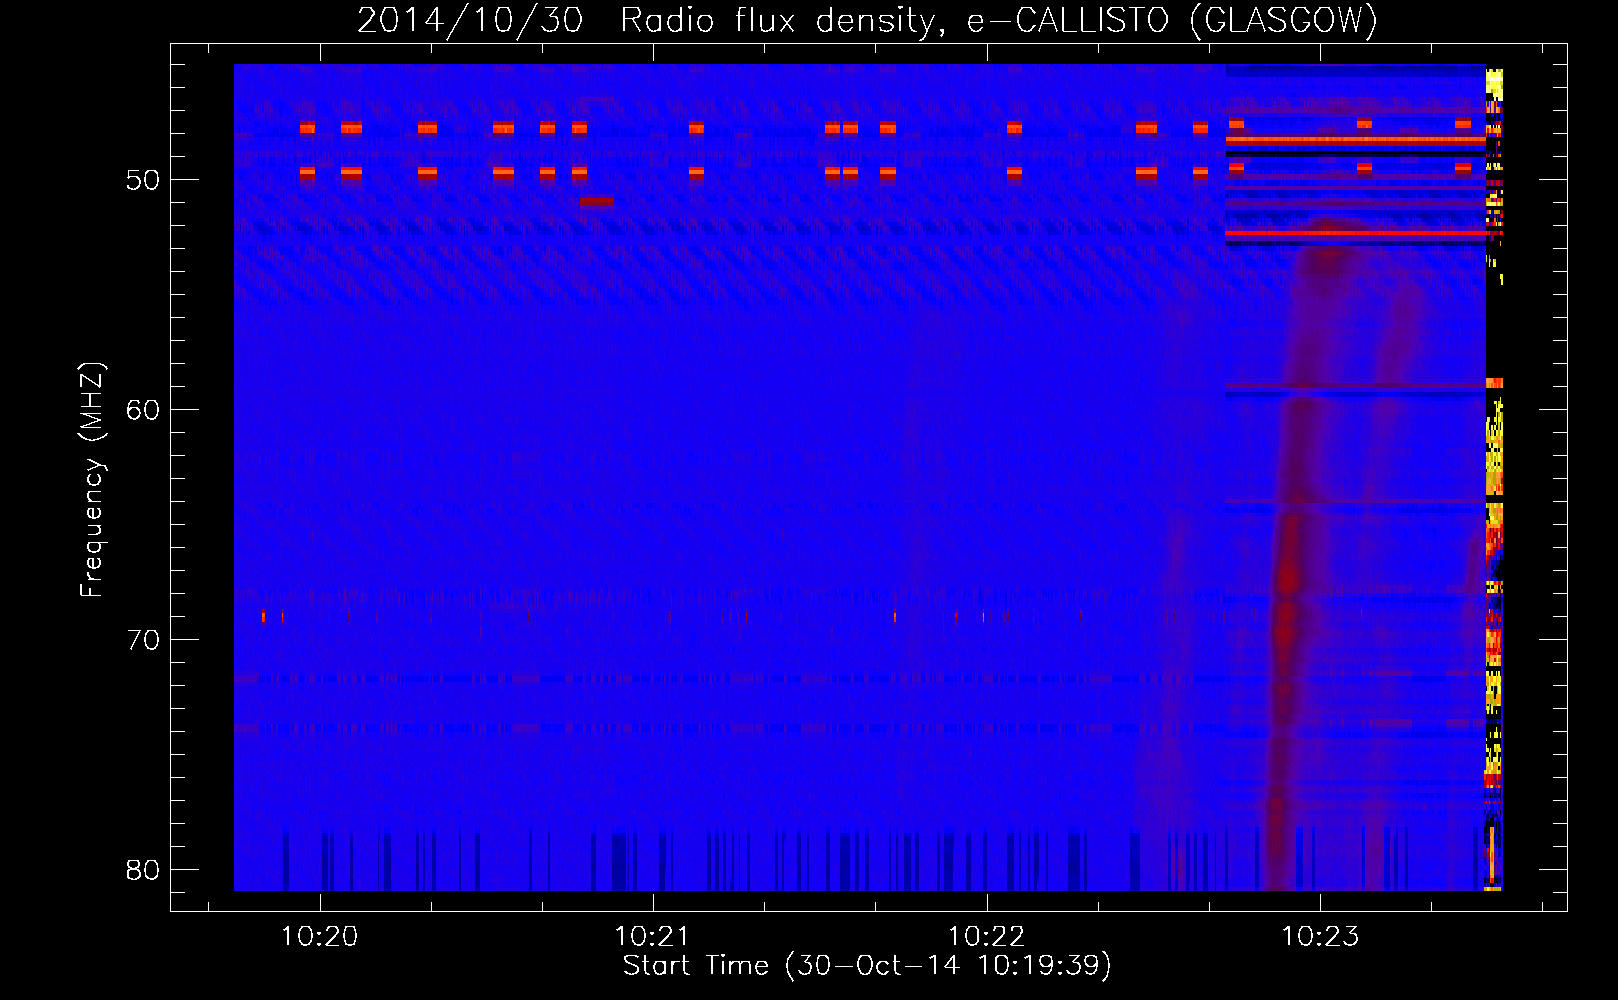
Task: Click the 'e-CALLISTO (GLASGOW)' title text
Action: pyautogui.click(x=1172, y=20)
